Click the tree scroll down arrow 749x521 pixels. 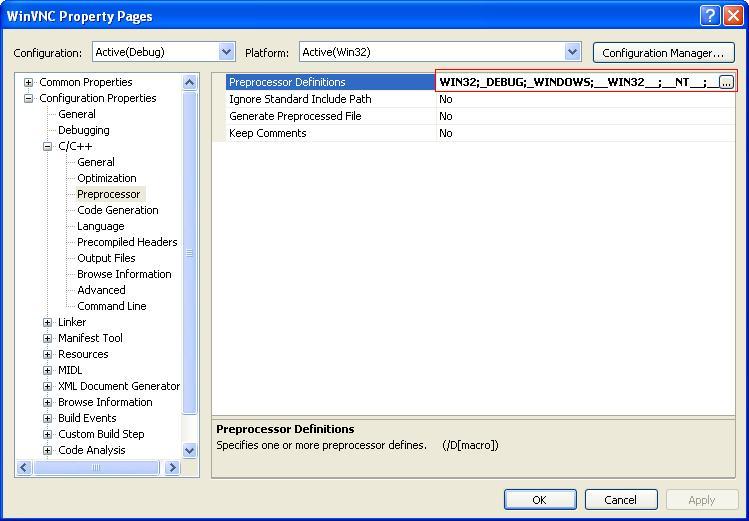click(x=190, y=450)
